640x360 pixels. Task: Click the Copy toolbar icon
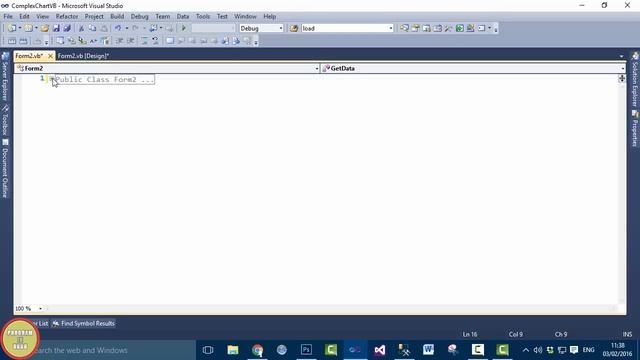pyautogui.click(x=93, y=28)
